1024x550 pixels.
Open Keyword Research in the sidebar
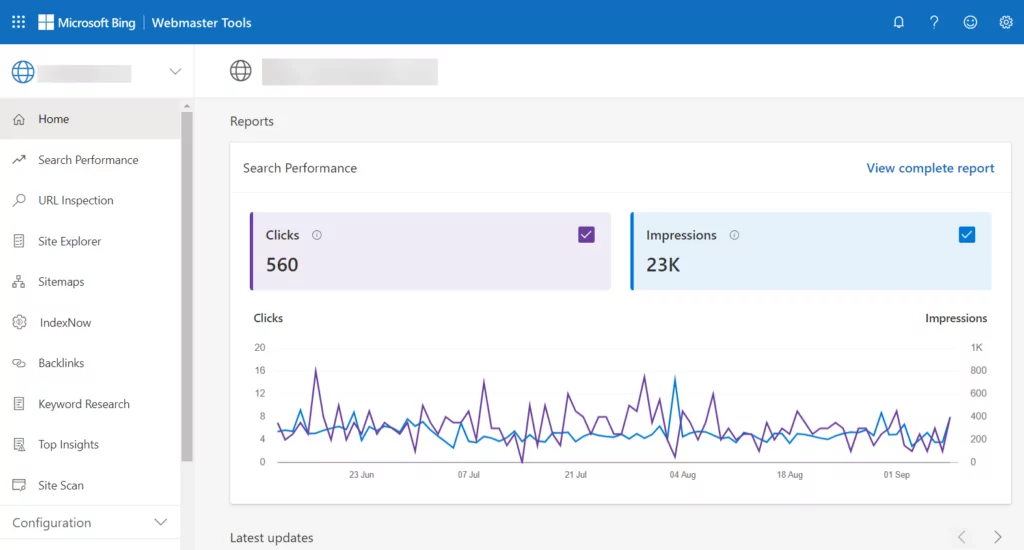tap(90, 404)
